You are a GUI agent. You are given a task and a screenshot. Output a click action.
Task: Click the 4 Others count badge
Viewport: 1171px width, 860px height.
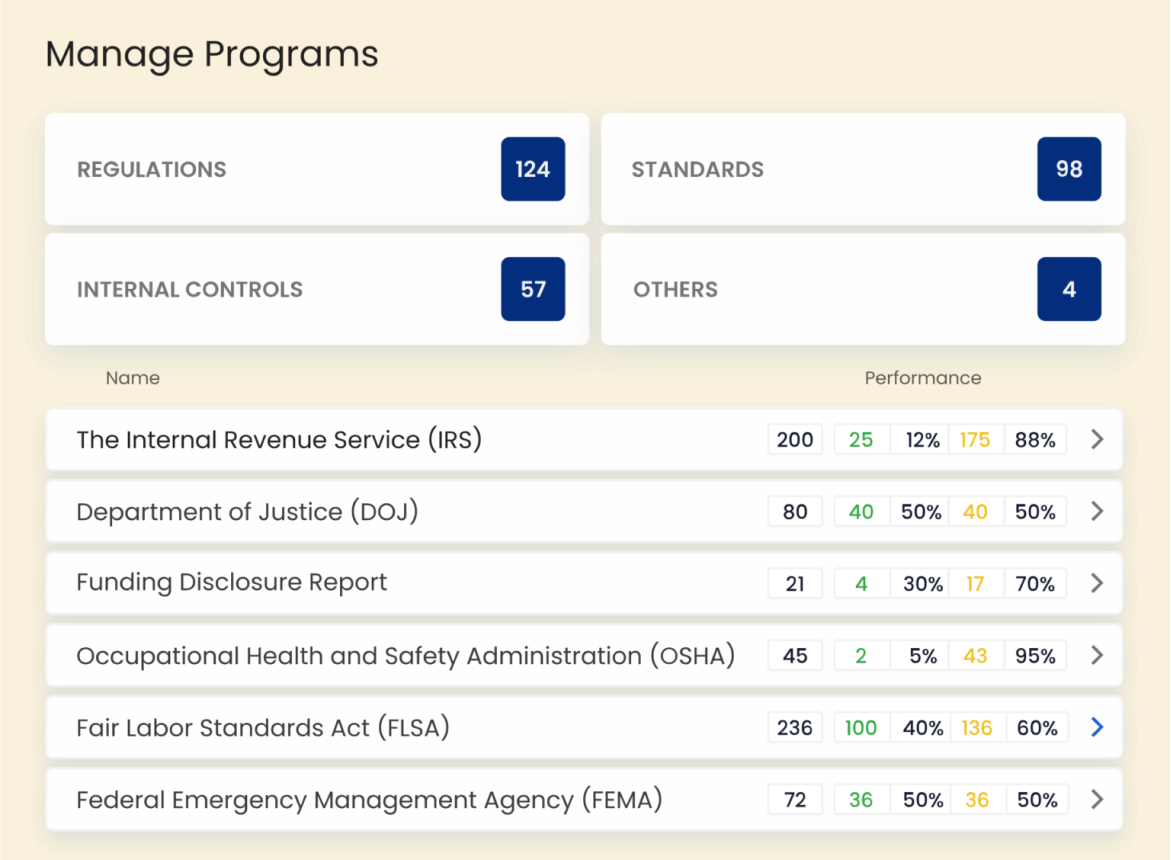[x=1069, y=289]
